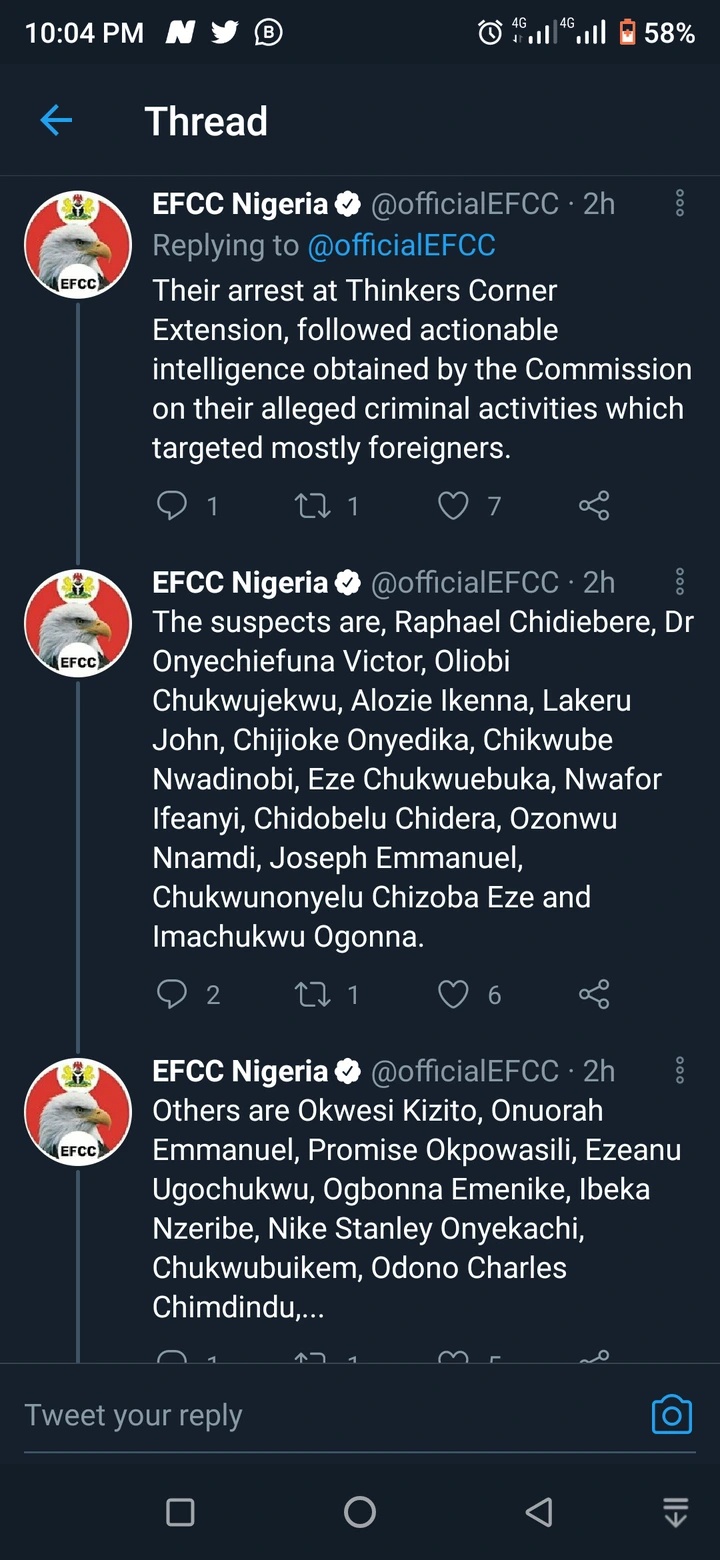Screen dimensions: 720x1560
Task: Share the Thinkers Corner arrest tweet
Action: click(594, 506)
